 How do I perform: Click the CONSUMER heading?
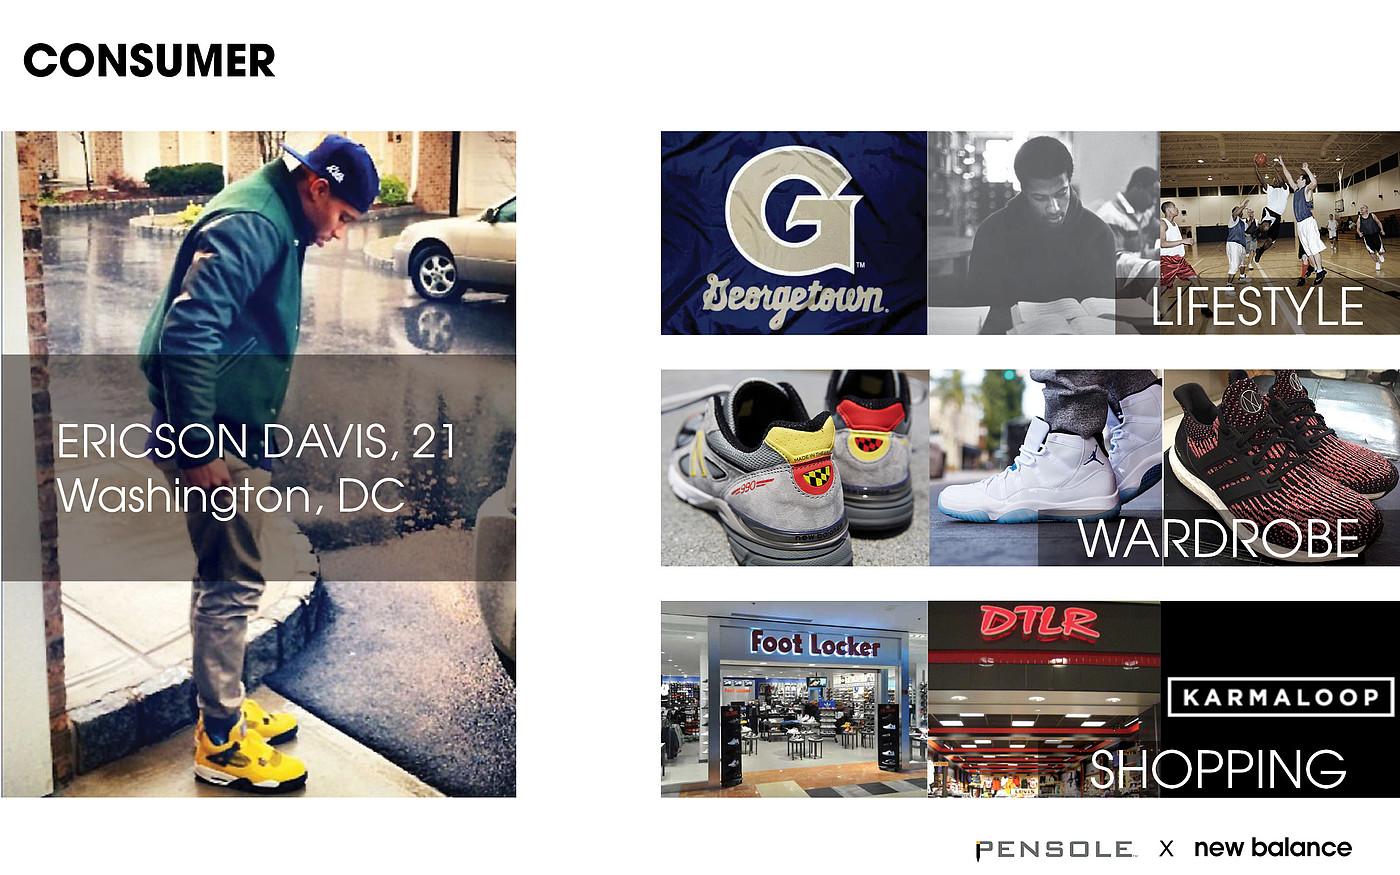tap(149, 61)
